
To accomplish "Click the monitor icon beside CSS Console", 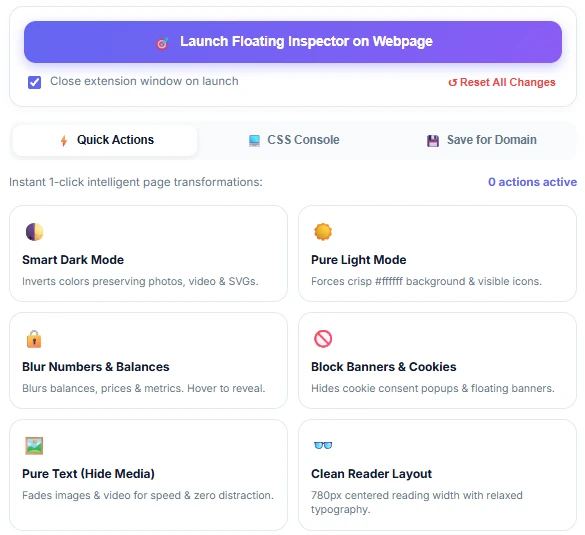I will point(254,141).
